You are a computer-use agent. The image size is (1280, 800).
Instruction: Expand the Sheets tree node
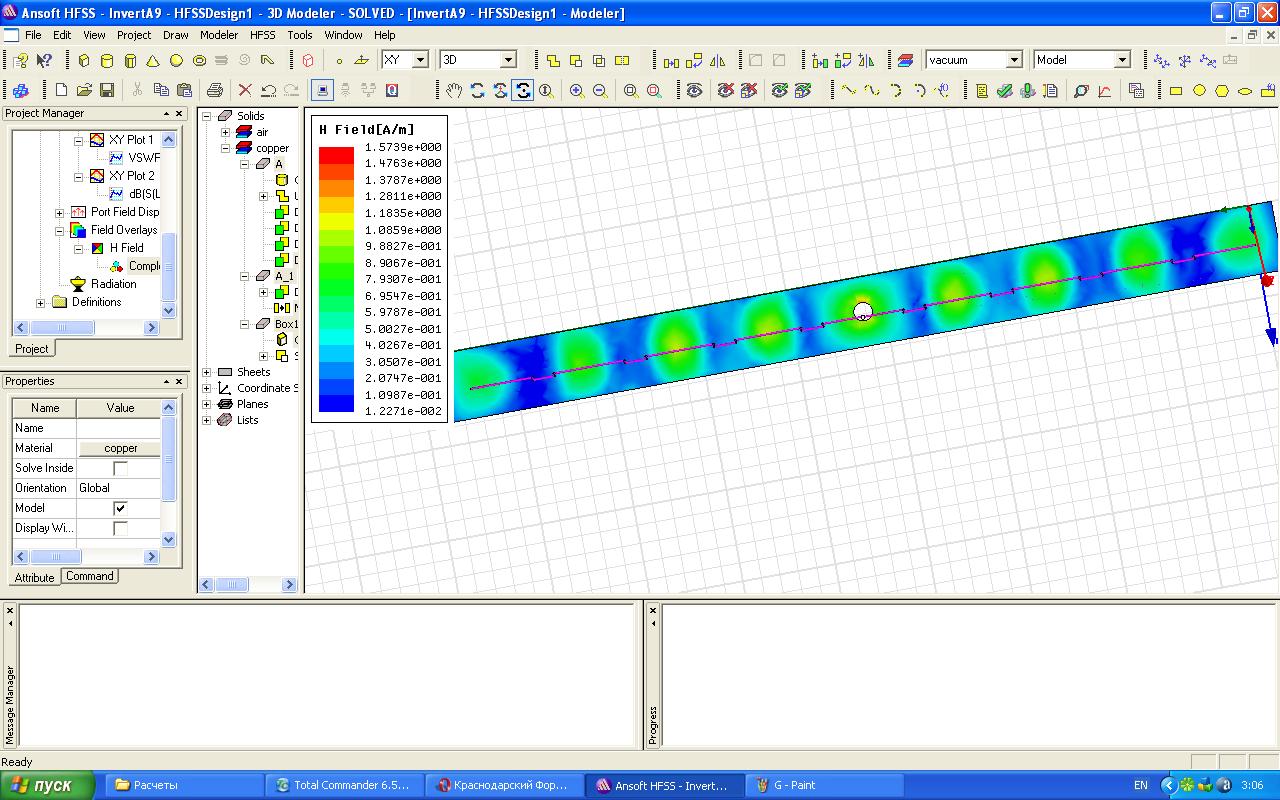click(x=207, y=372)
